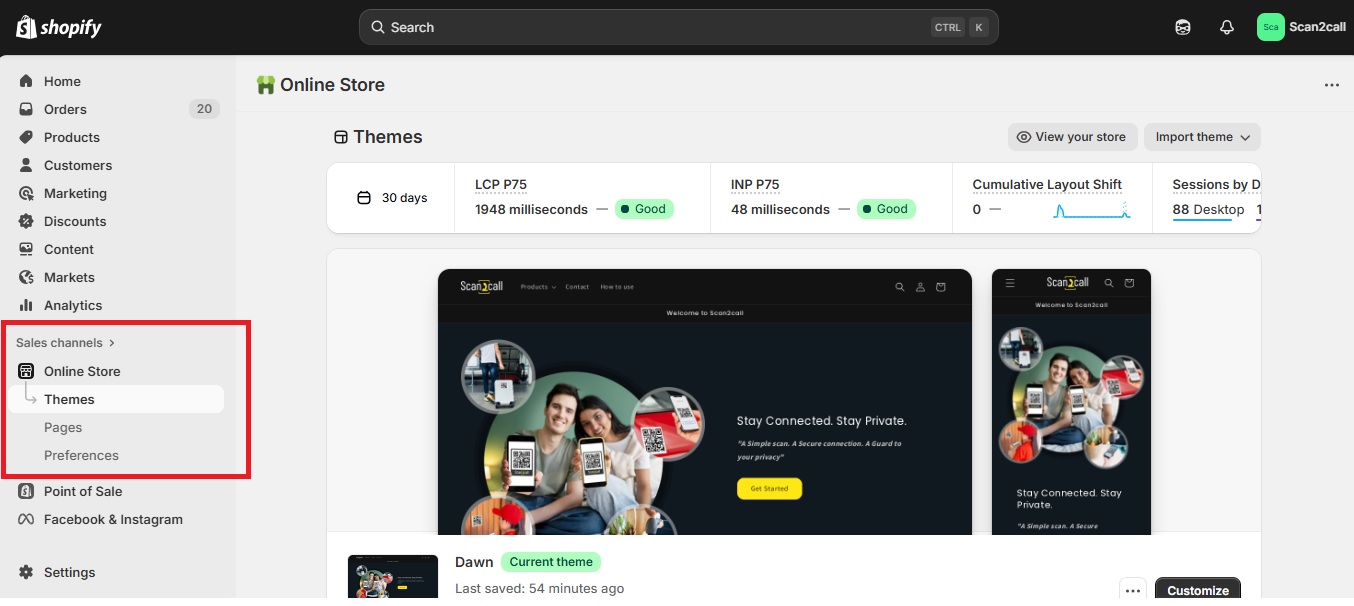1354x606 pixels.
Task: Open the Content section
Action: pyautogui.click(x=69, y=249)
